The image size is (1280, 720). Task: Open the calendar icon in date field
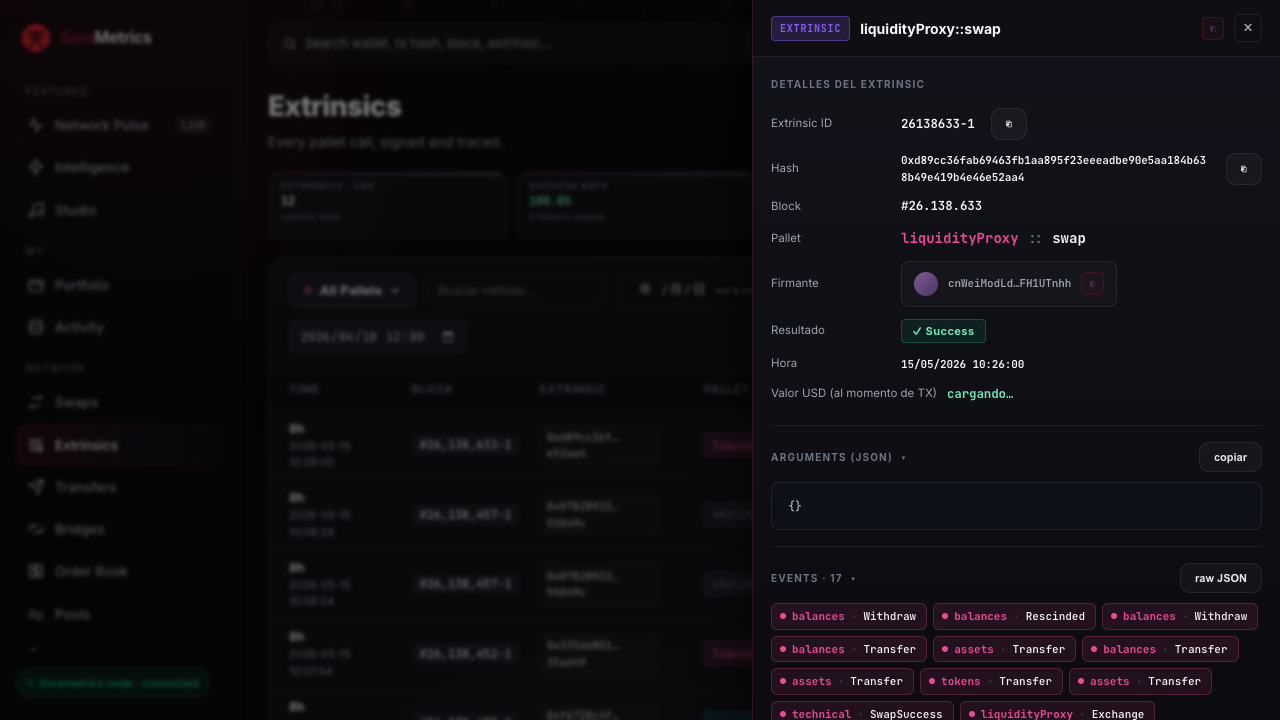[447, 337]
